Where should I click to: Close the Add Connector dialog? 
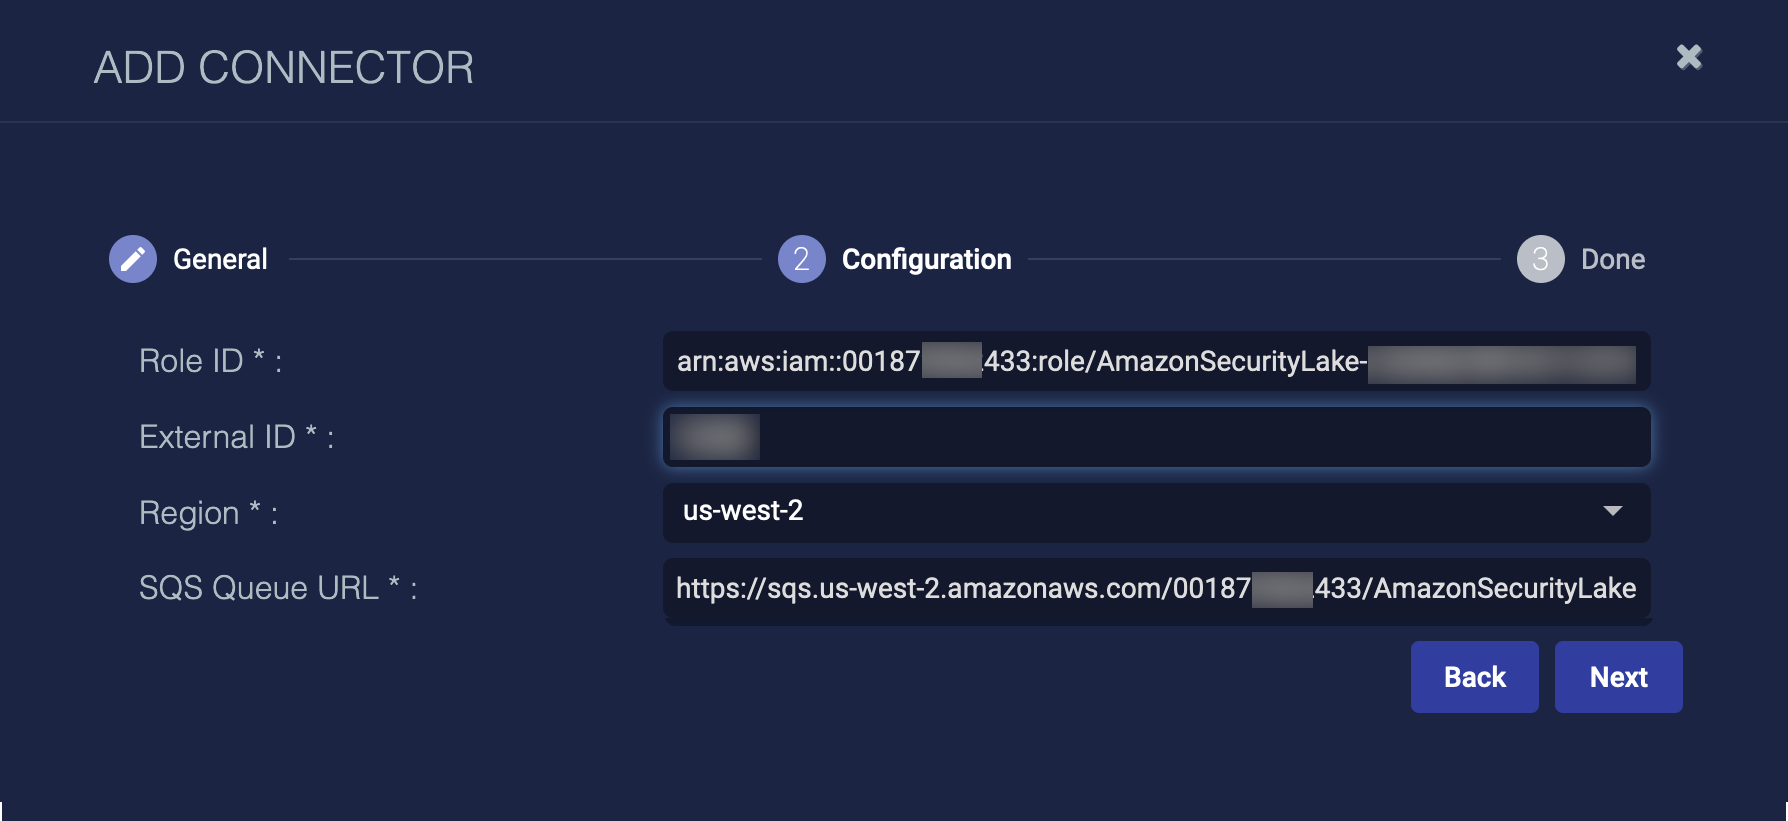pos(1689,57)
